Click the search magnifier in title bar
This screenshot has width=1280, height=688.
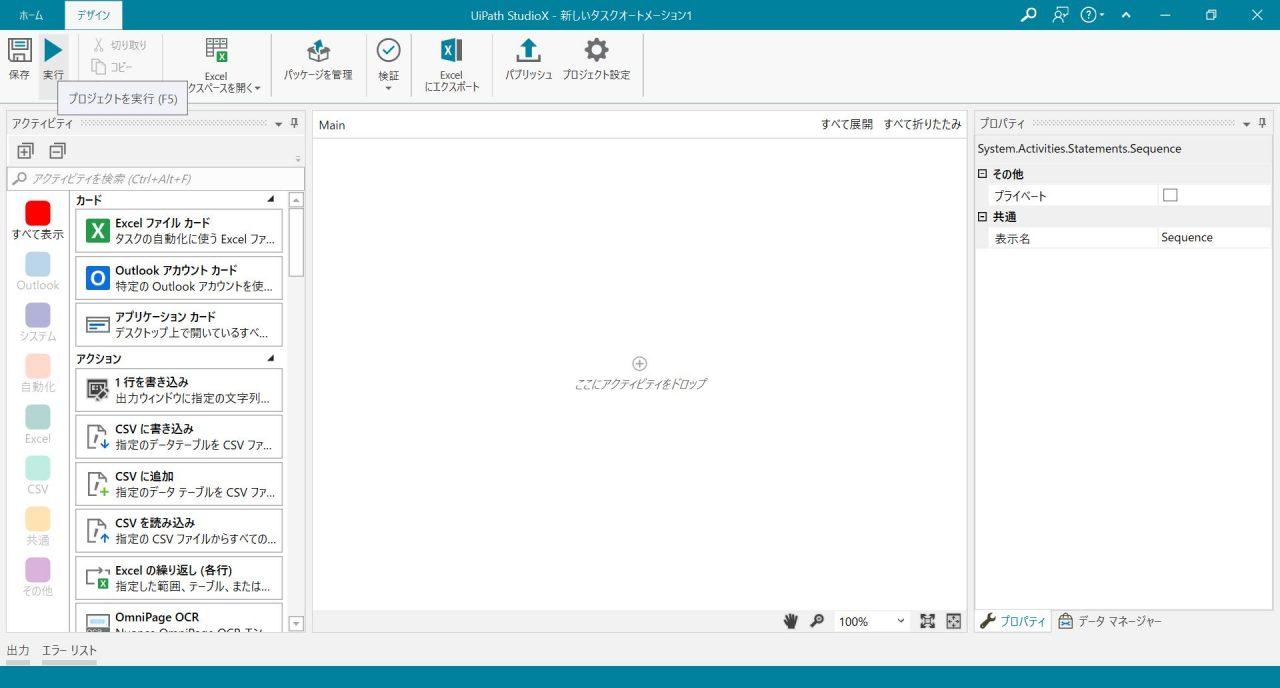tap(1028, 15)
